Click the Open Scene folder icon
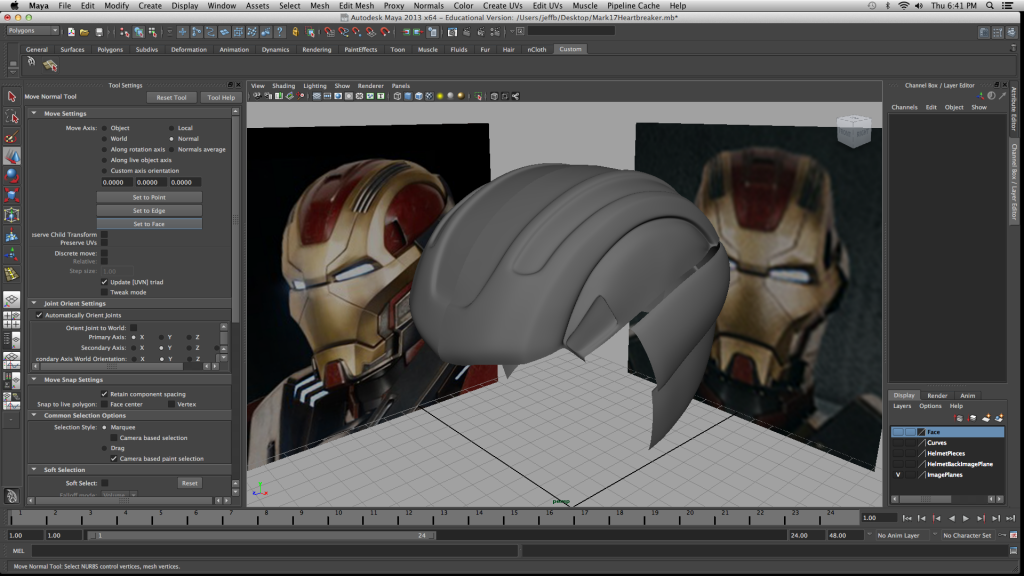 (84, 31)
